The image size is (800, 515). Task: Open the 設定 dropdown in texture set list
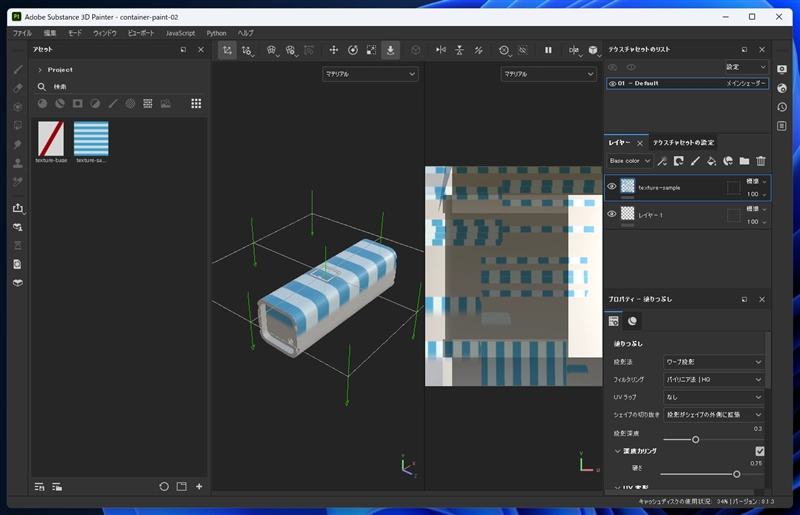[x=746, y=67]
